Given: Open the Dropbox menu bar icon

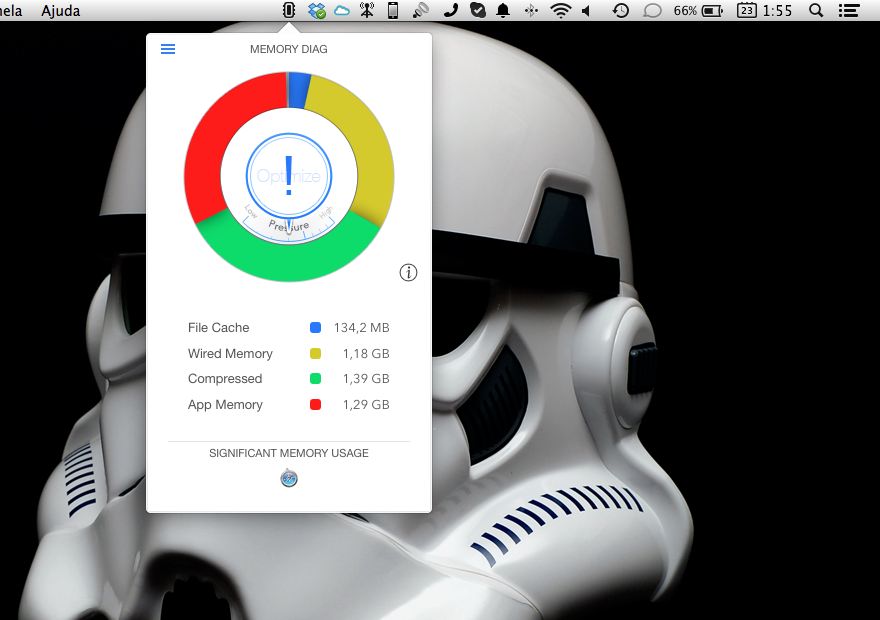Looking at the screenshot, I should click(317, 10).
